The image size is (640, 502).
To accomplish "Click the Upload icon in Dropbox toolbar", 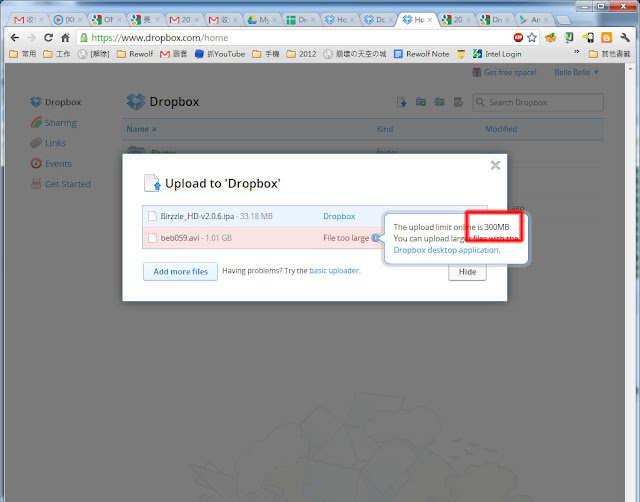I will 402,102.
